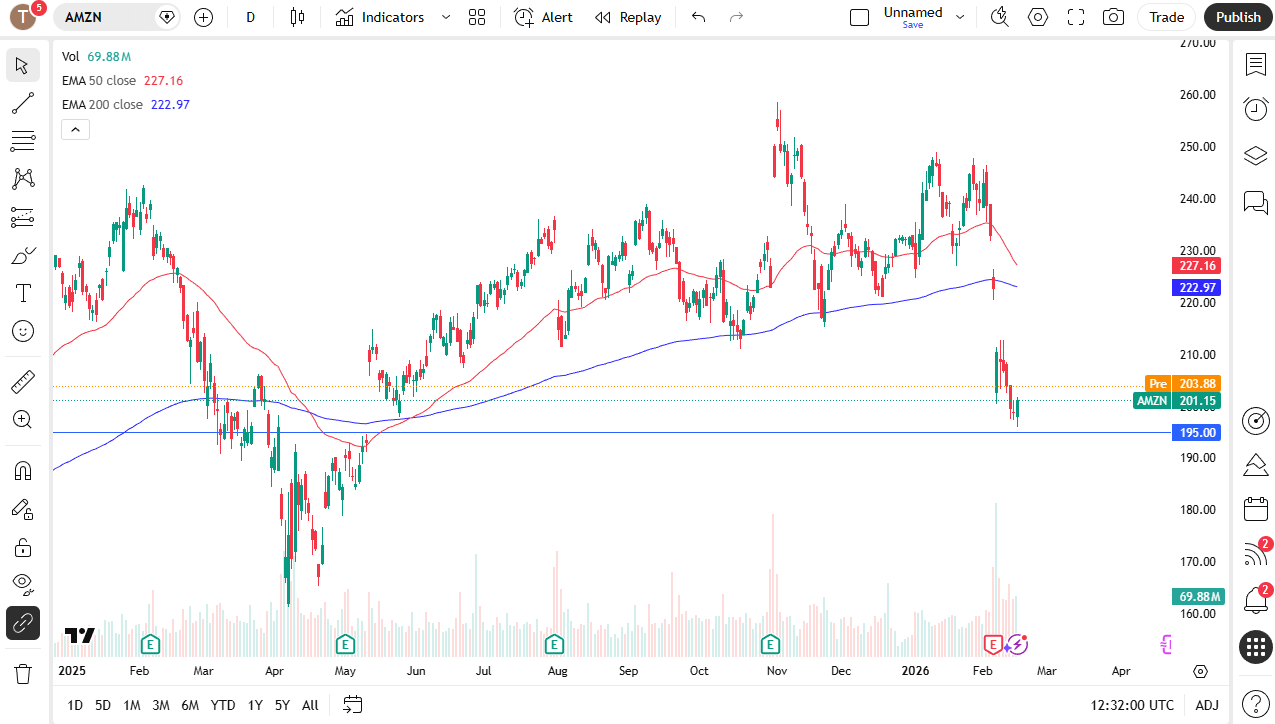Change the D interval setting
This screenshot has width=1275, height=724.
point(251,17)
